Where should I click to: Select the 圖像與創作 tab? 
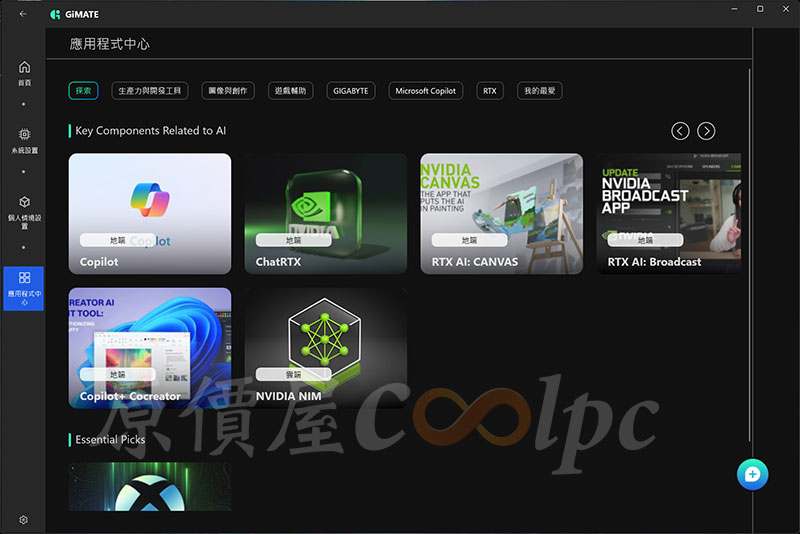pyautogui.click(x=228, y=91)
